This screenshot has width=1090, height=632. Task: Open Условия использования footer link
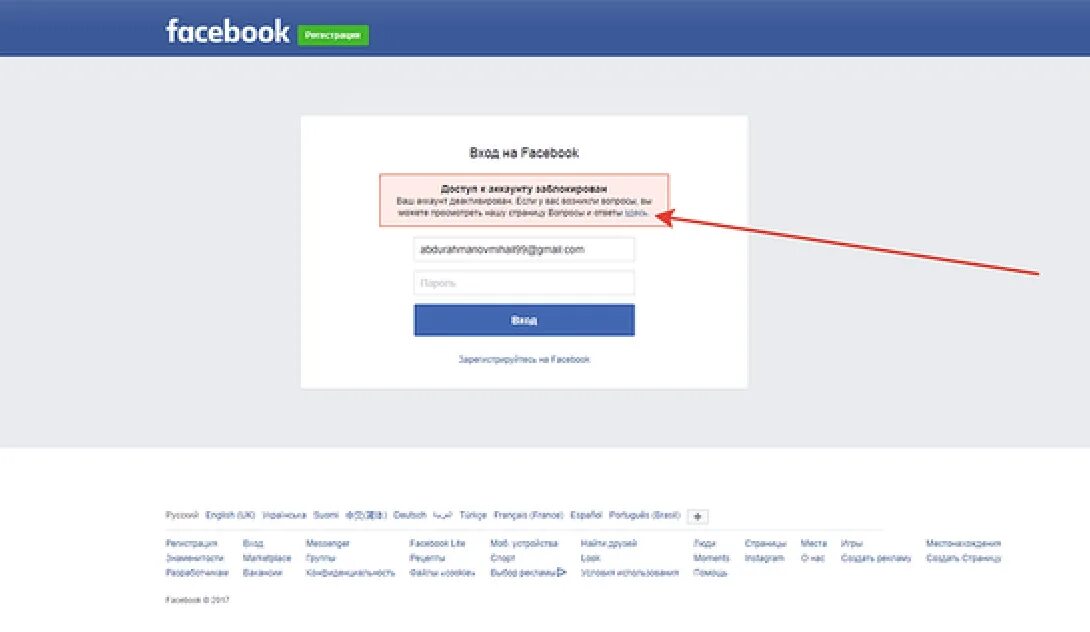630,572
